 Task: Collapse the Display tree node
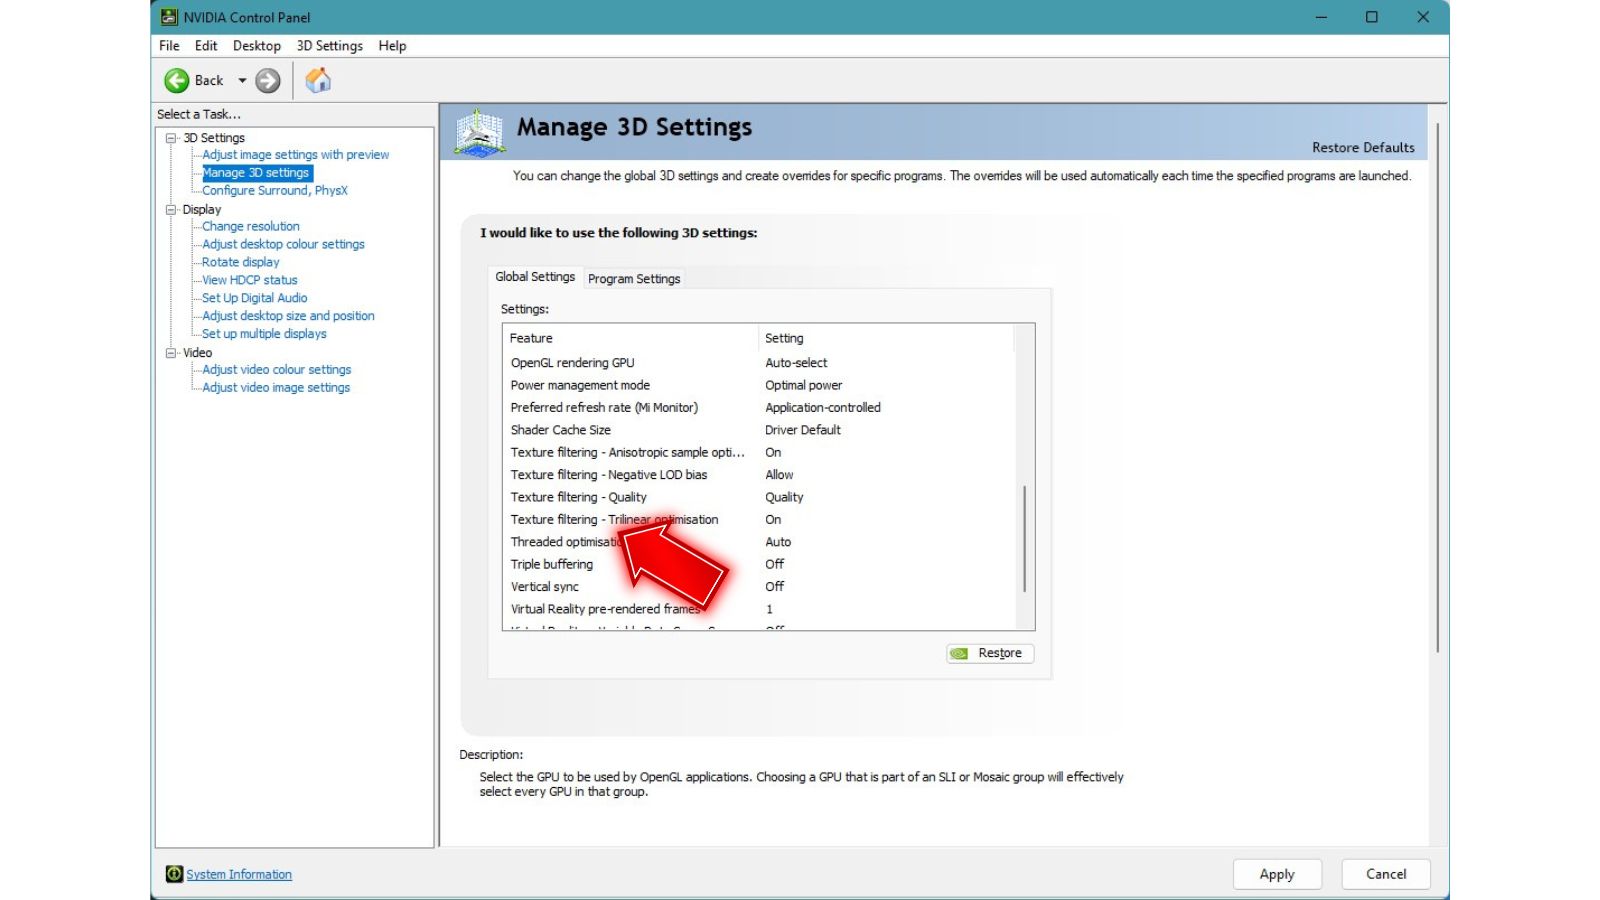coord(171,210)
